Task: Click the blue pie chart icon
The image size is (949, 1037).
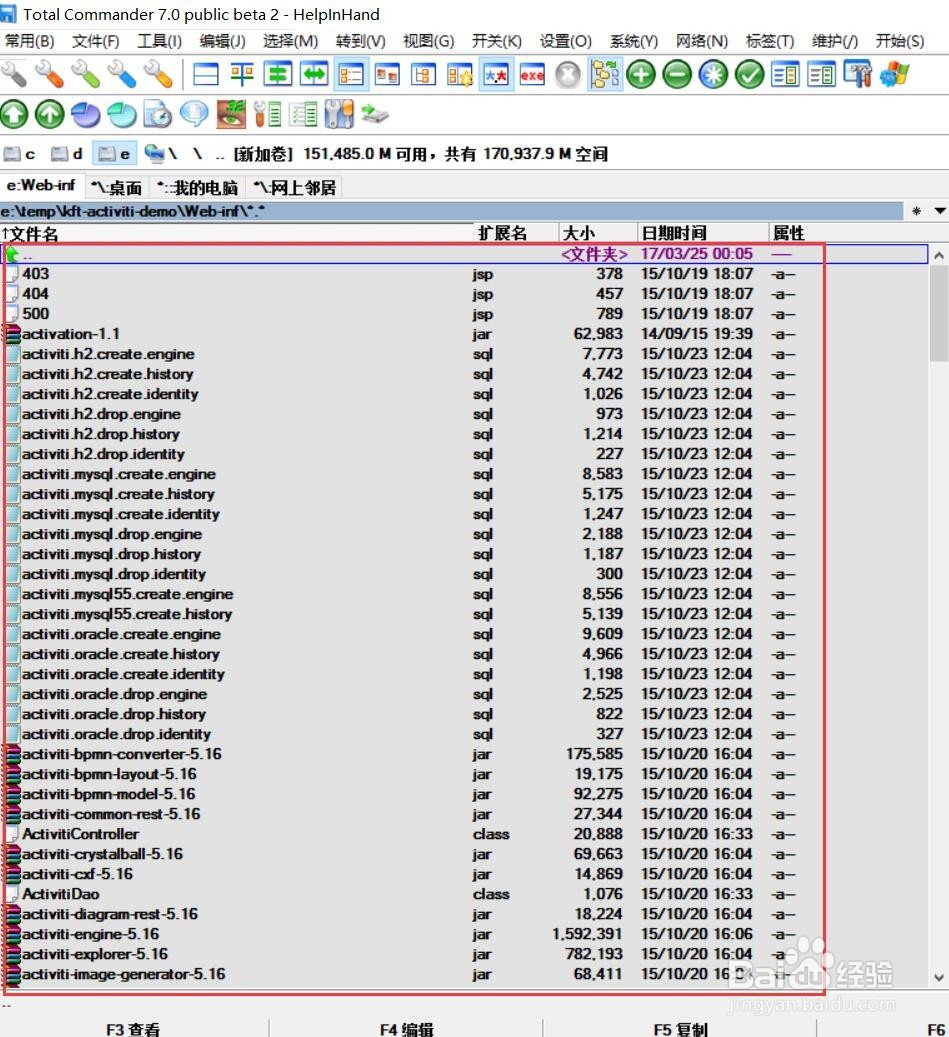Action: tap(86, 114)
